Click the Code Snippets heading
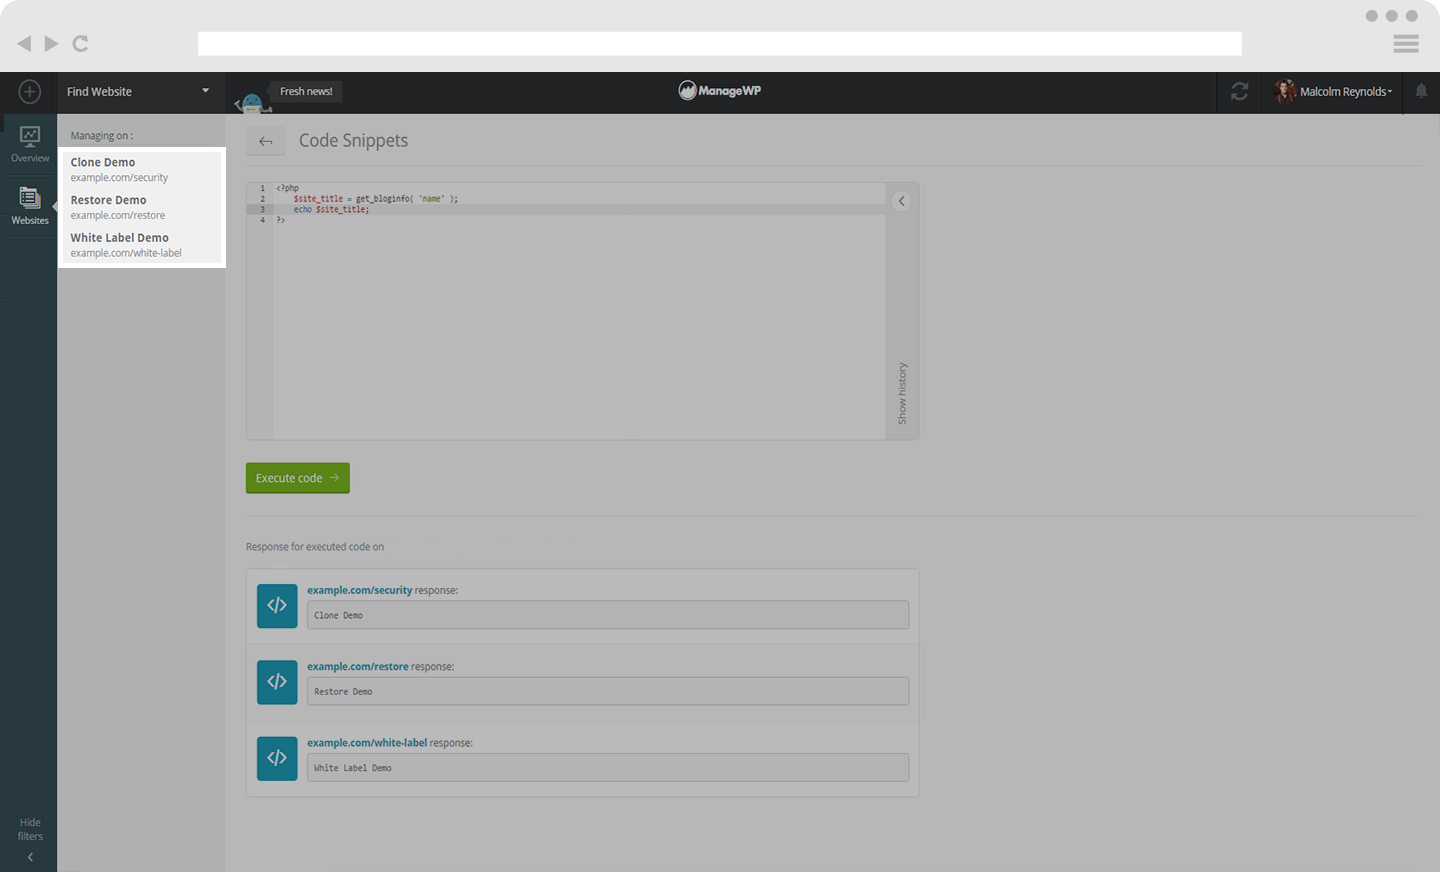 [x=353, y=141]
